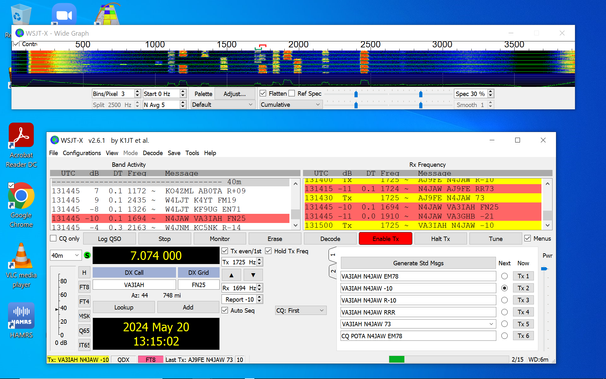This screenshot has height=379, width=606.
Task: Click the red Enable Tx button
Action: coord(385,239)
